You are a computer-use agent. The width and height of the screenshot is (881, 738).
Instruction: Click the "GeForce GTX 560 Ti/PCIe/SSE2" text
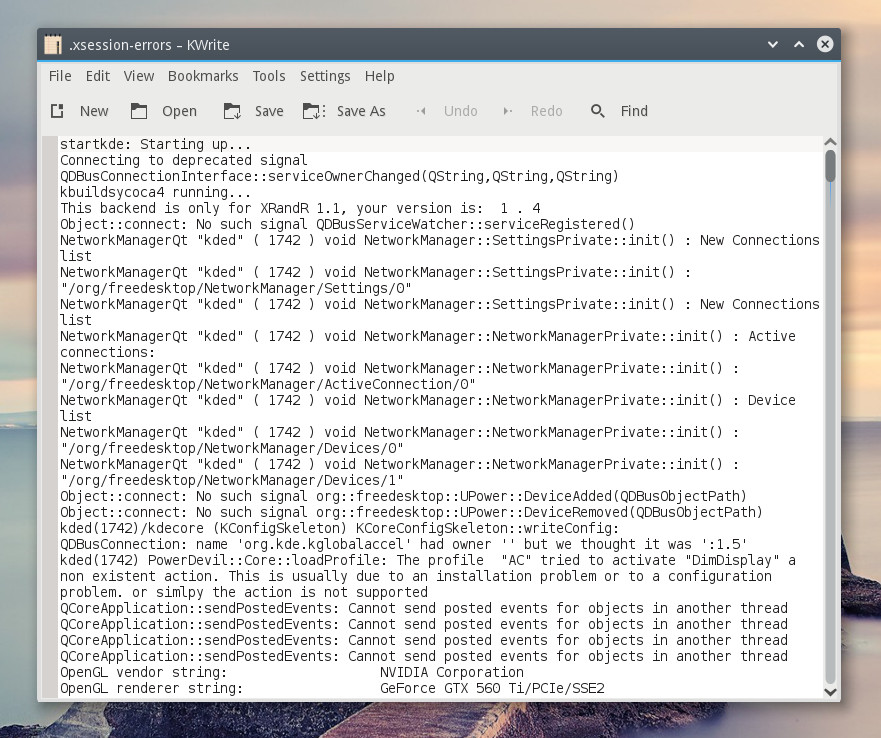[492, 689]
